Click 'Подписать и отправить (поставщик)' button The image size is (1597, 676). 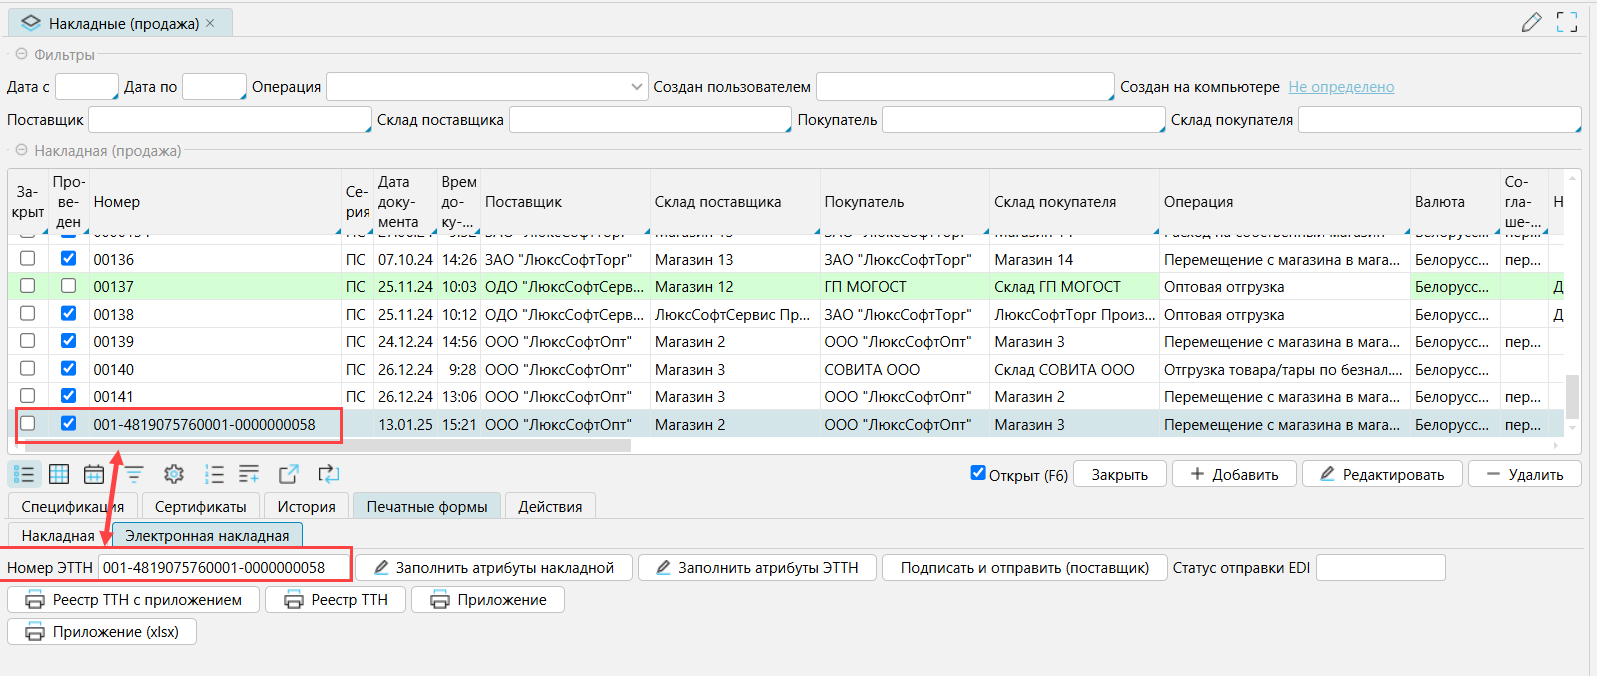1024,568
